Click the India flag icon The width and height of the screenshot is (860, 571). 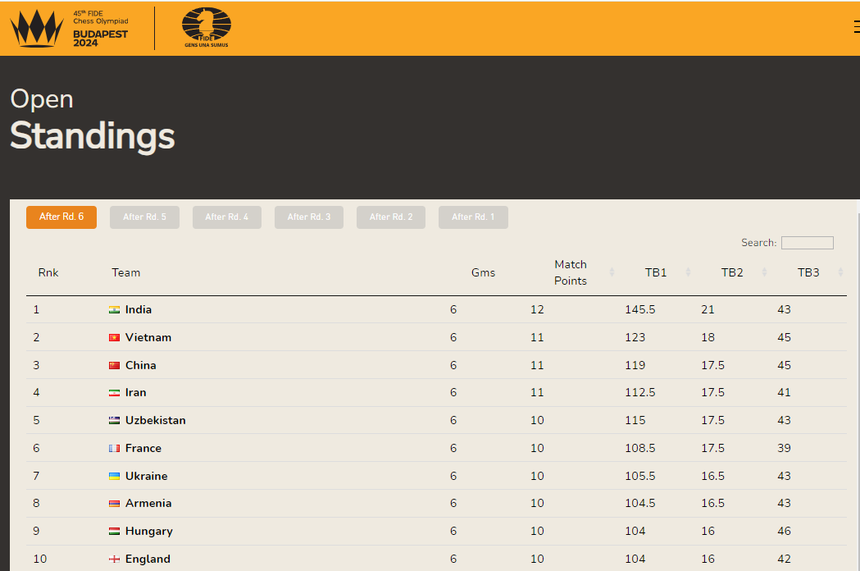coord(114,310)
